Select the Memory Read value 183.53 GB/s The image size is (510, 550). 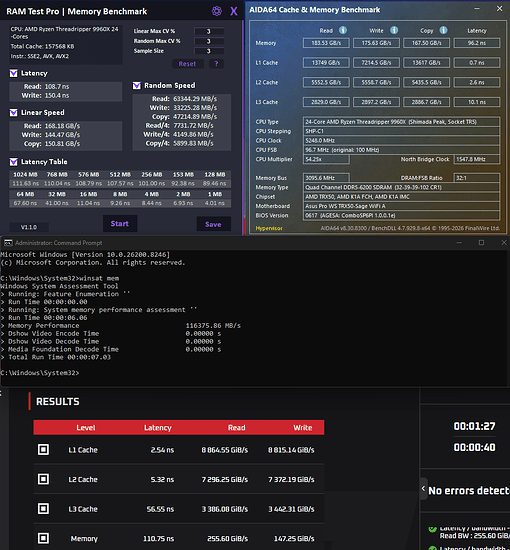(x=326, y=43)
